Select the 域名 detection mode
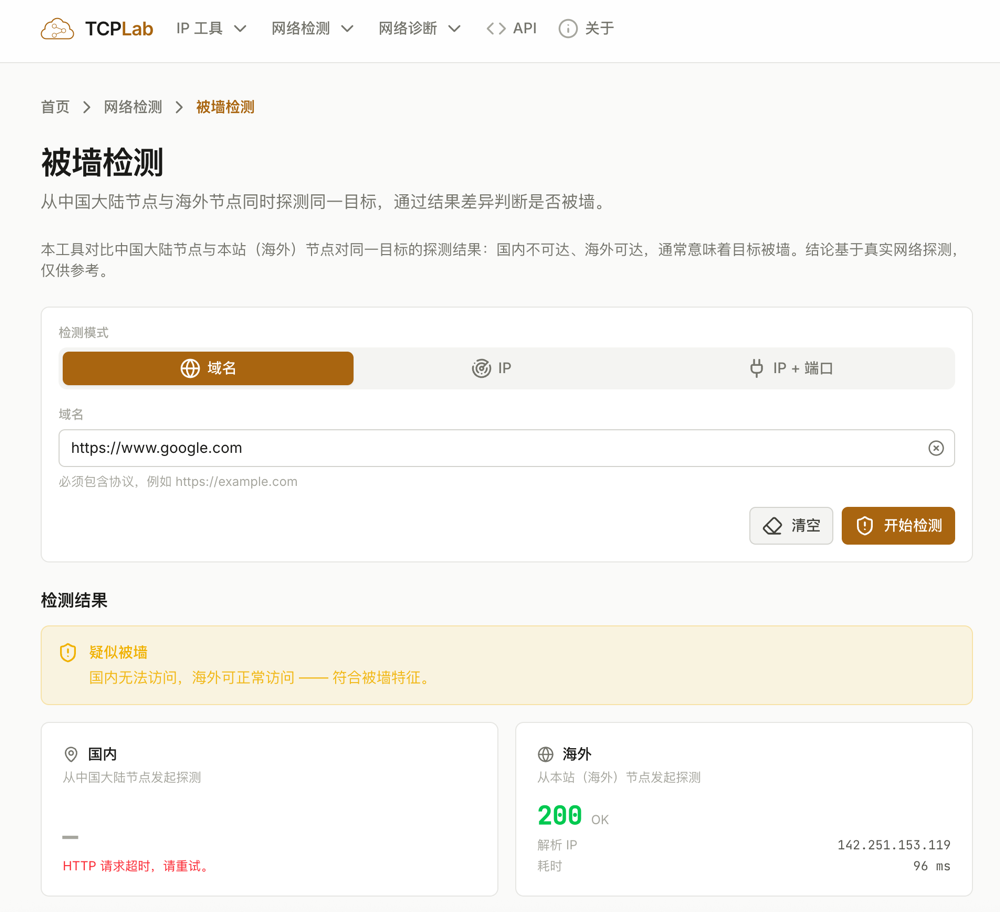Viewport: 1000px width, 912px height. [x=208, y=368]
